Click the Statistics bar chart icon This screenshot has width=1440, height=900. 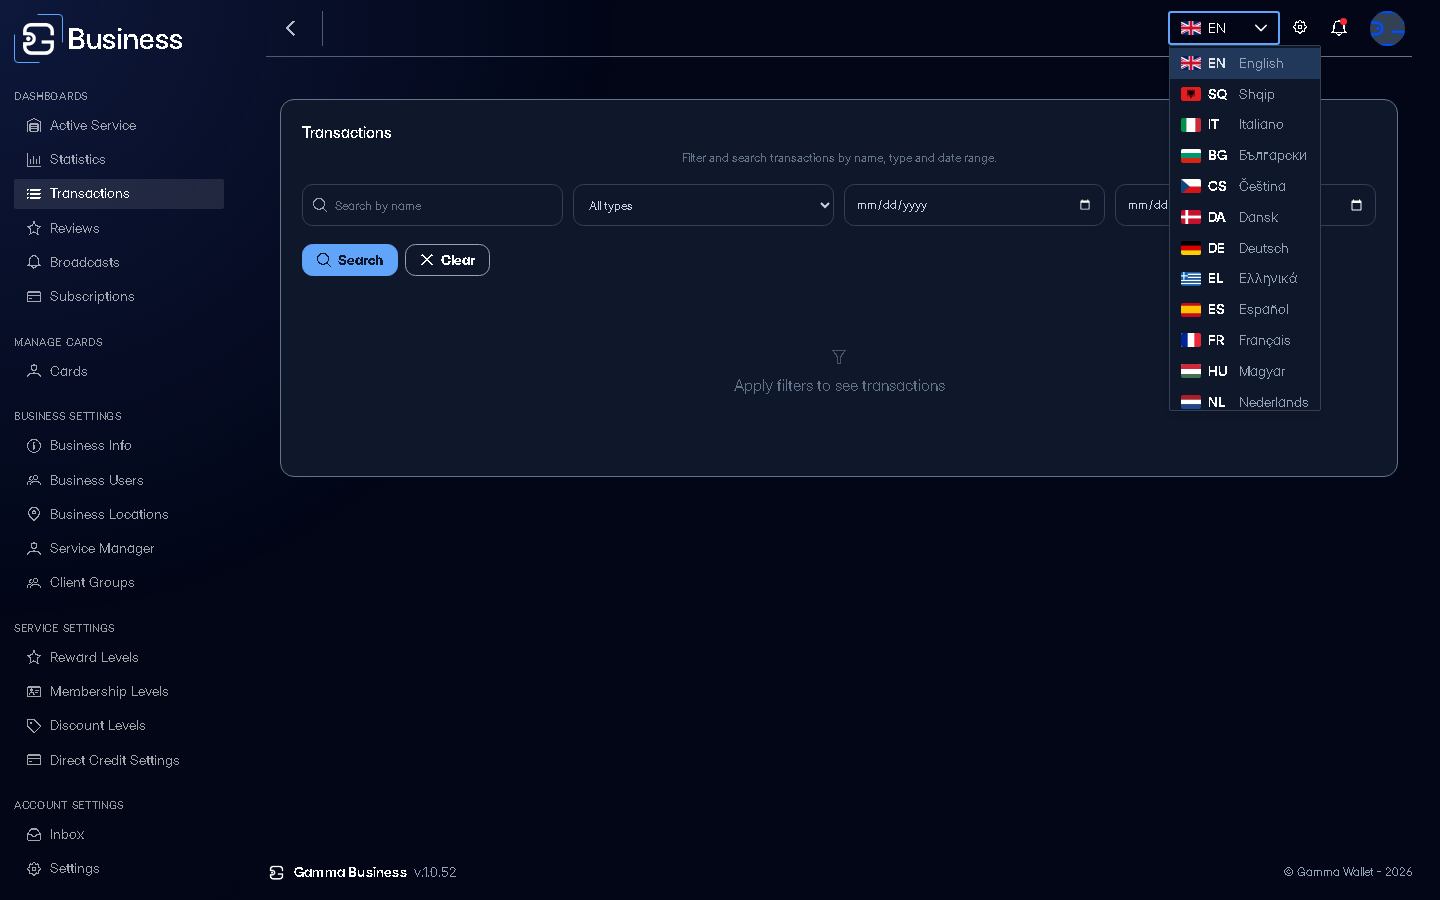coord(34,160)
